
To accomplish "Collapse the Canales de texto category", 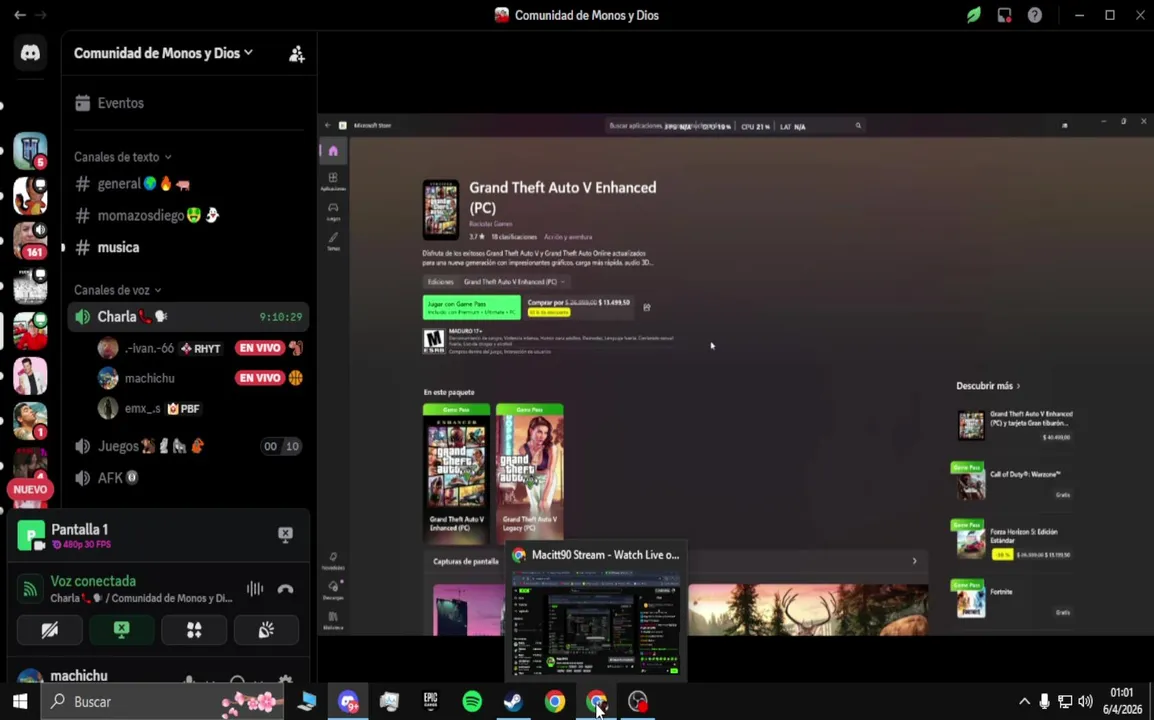I will [x=122, y=157].
